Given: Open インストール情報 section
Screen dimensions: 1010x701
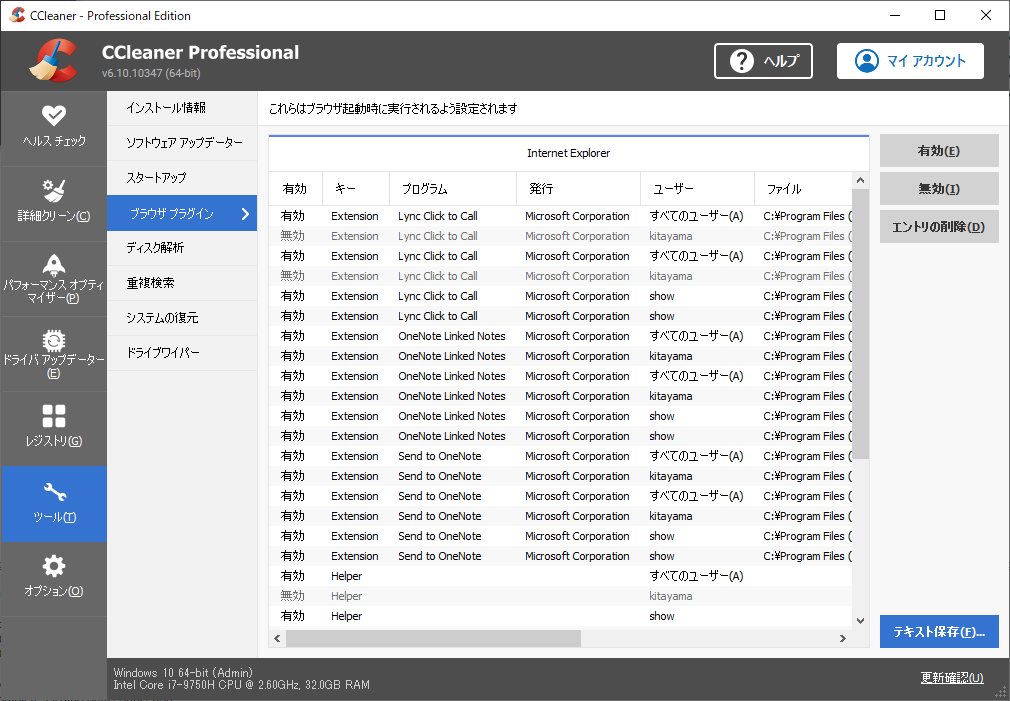Looking at the screenshot, I should (182, 108).
